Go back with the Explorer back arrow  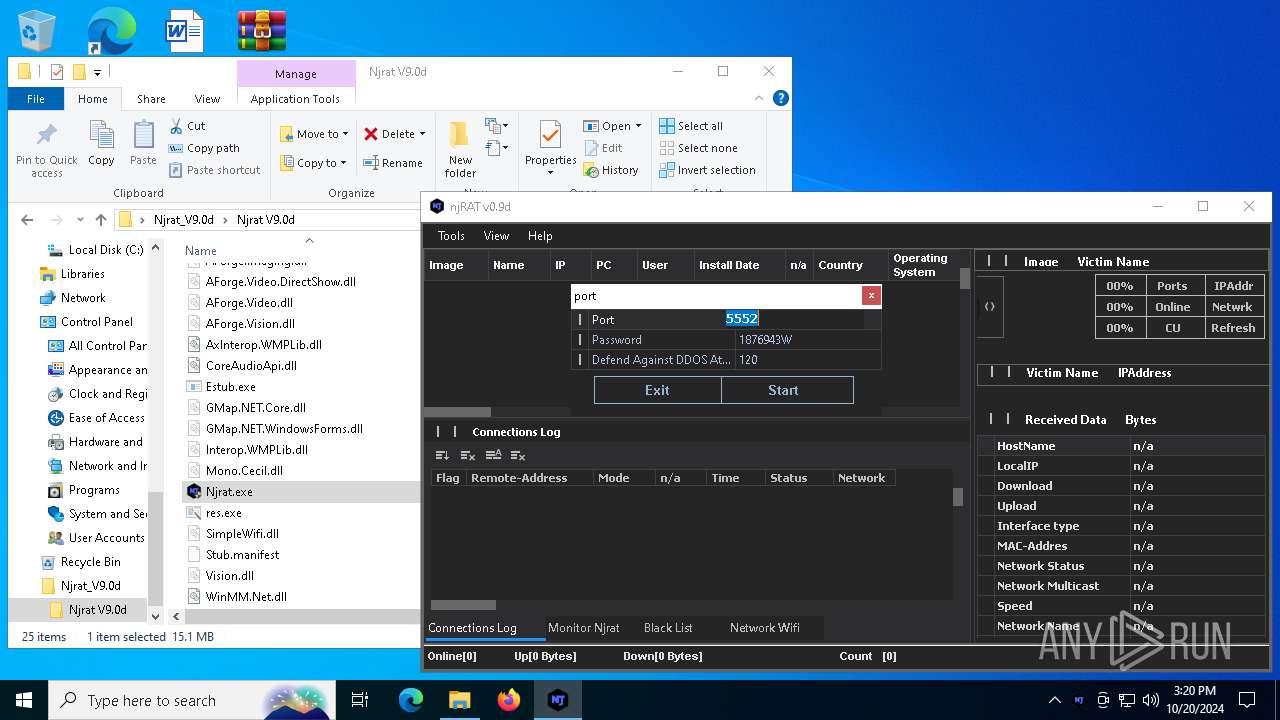point(27,220)
